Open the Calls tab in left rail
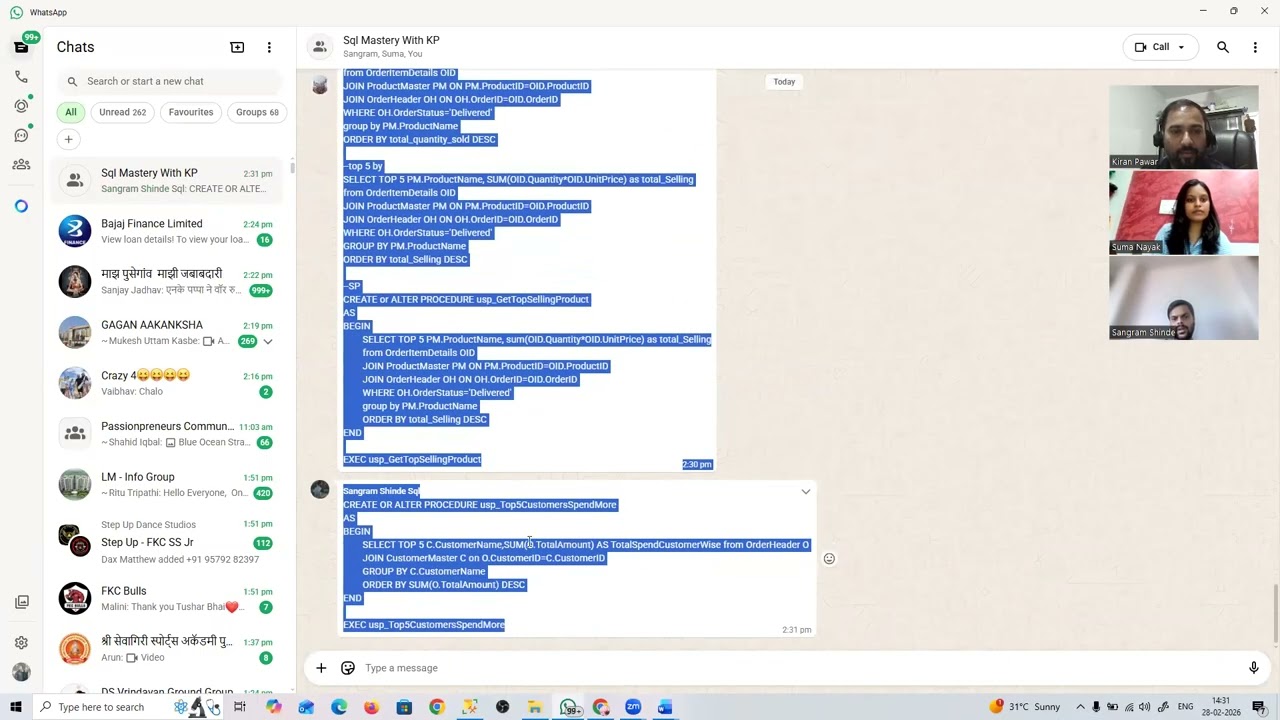 point(21,76)
